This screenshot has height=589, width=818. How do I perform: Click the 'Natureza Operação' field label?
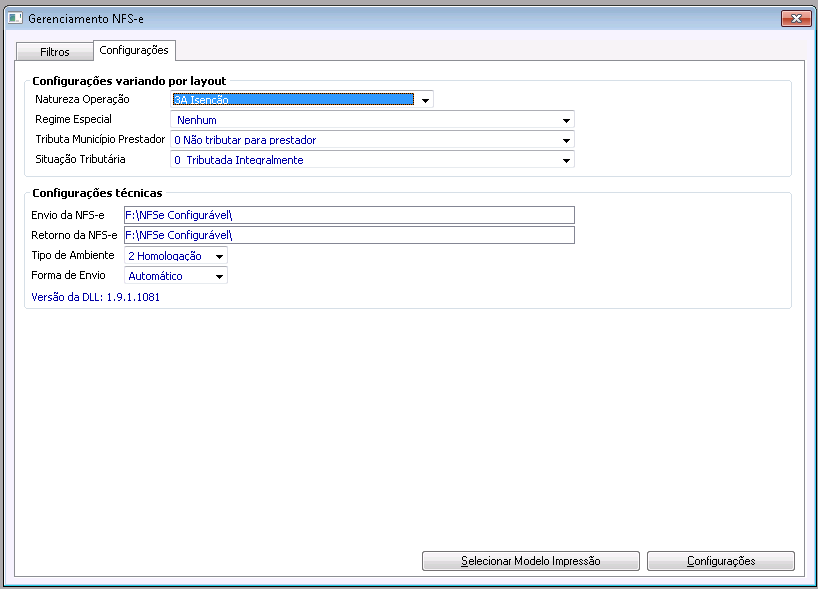82,100
